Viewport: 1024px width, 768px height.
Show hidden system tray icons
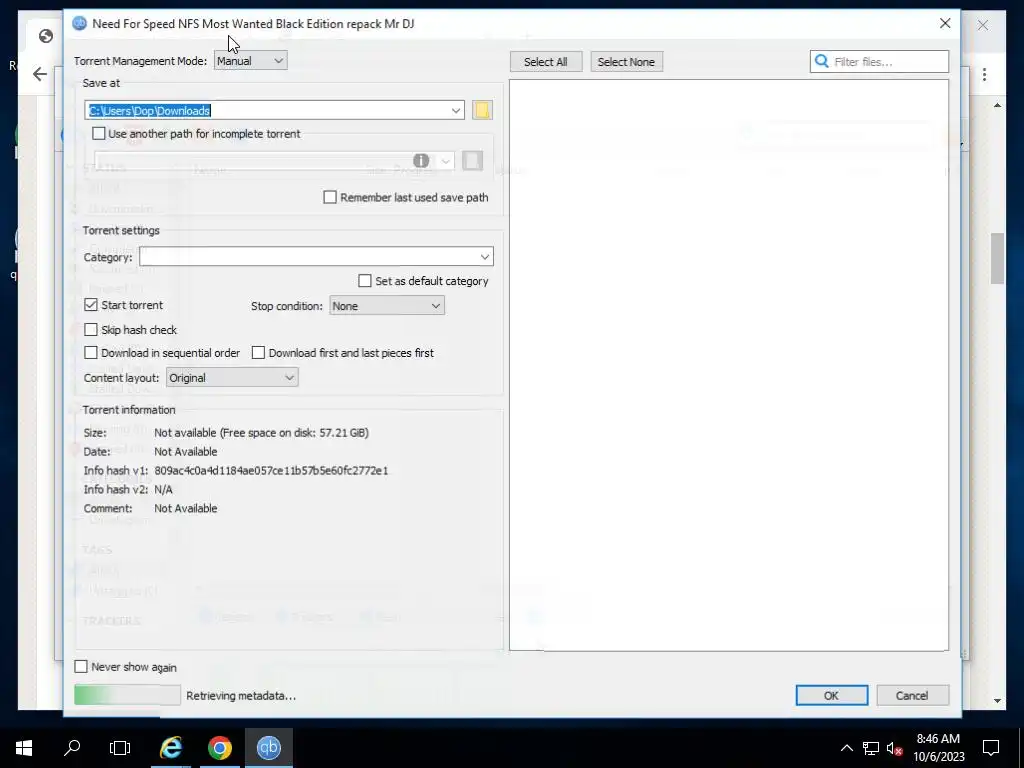(x=846, y=748)
